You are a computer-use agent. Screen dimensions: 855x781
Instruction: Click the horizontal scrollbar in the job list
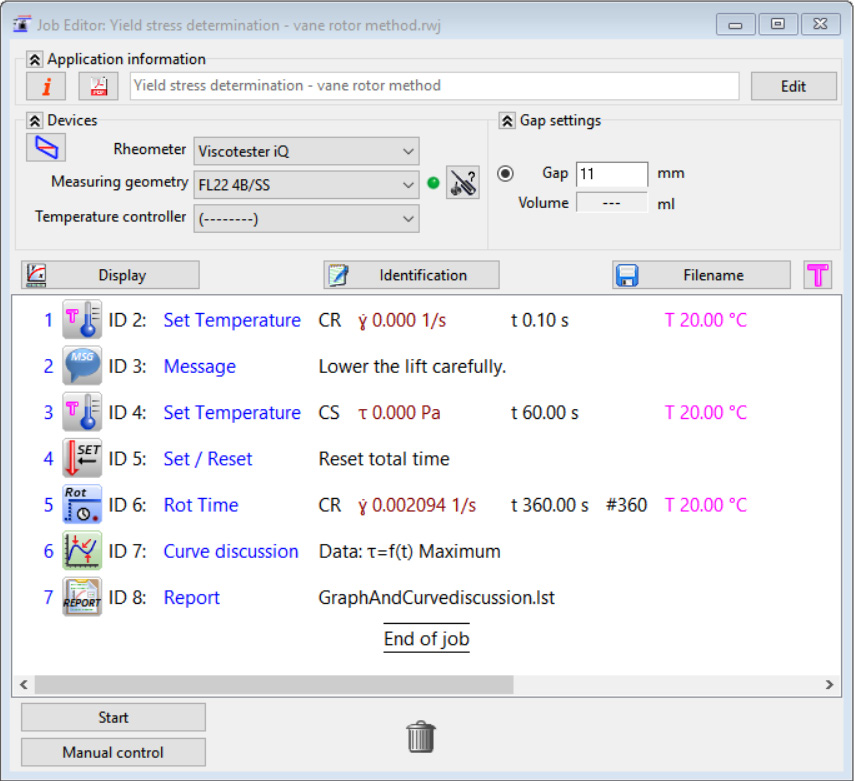(274, 685)
